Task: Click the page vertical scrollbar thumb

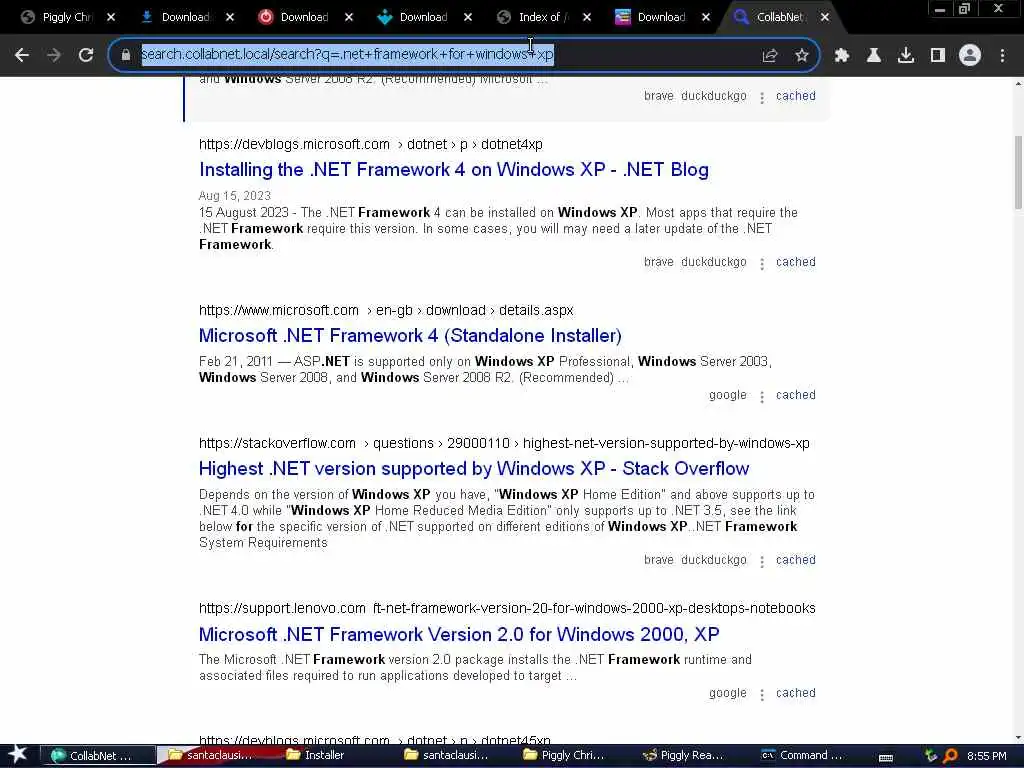Action: [1017, 172]
